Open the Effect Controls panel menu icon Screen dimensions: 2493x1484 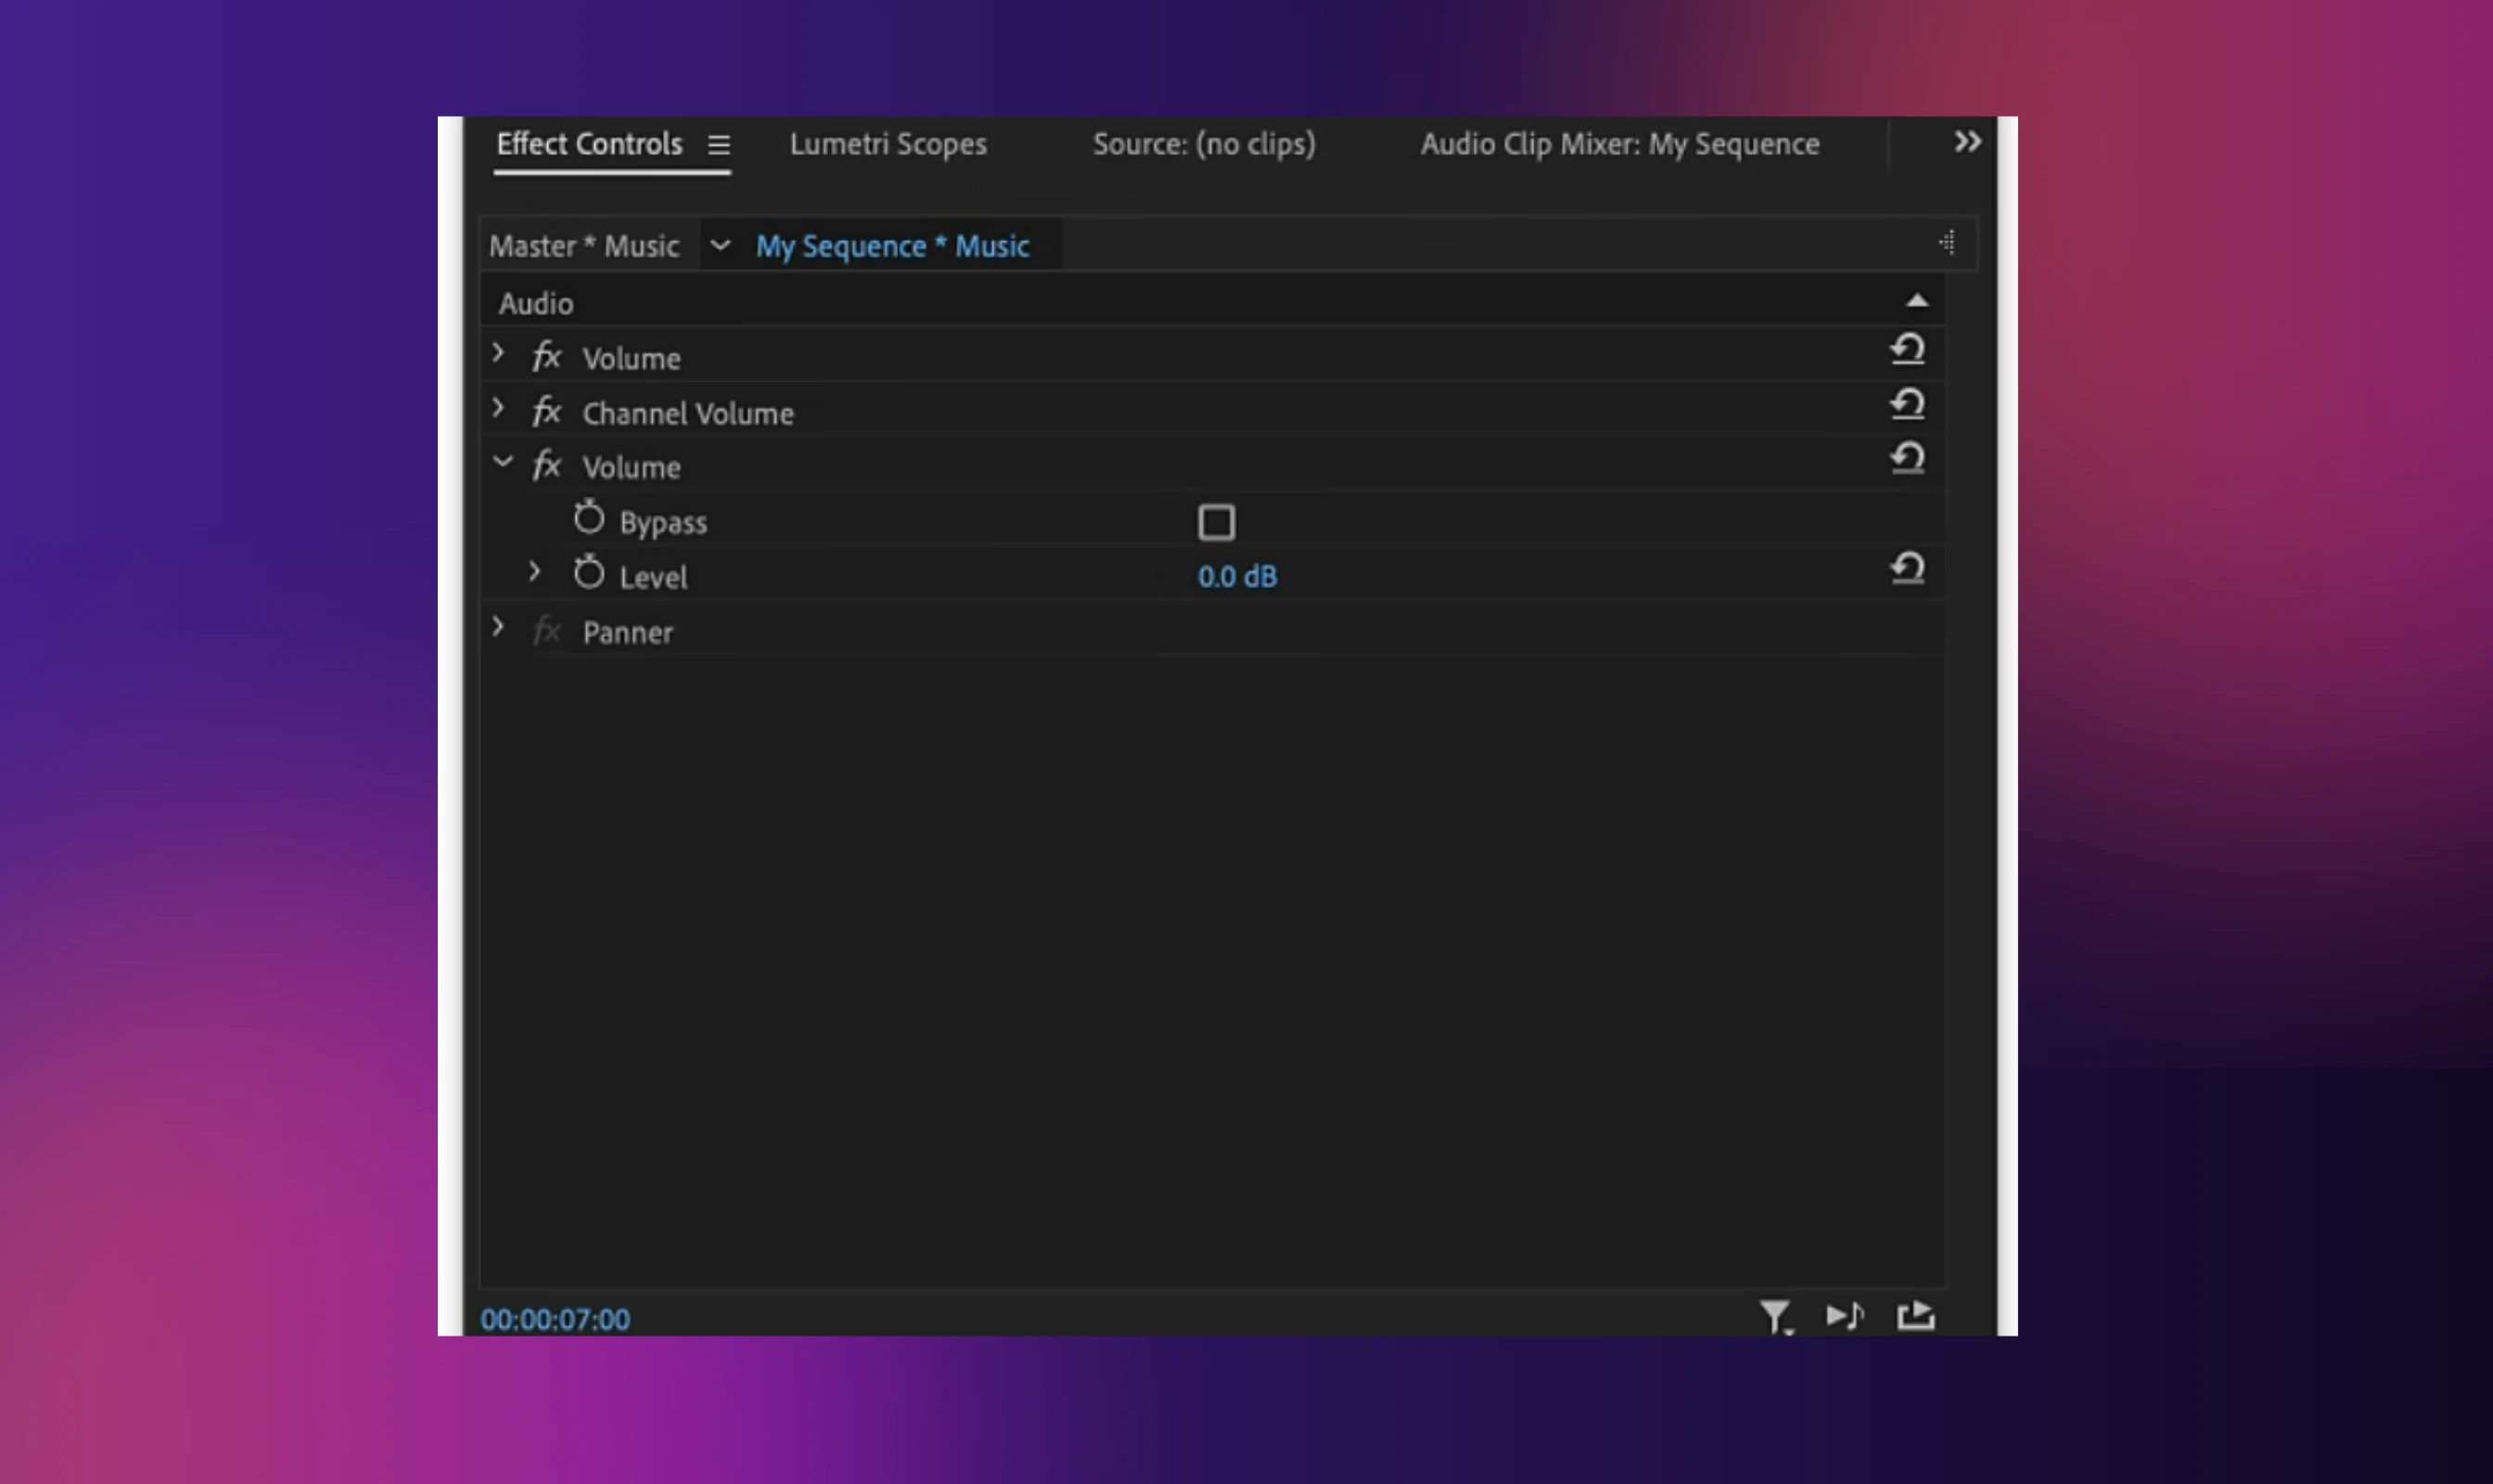(718, 145)
